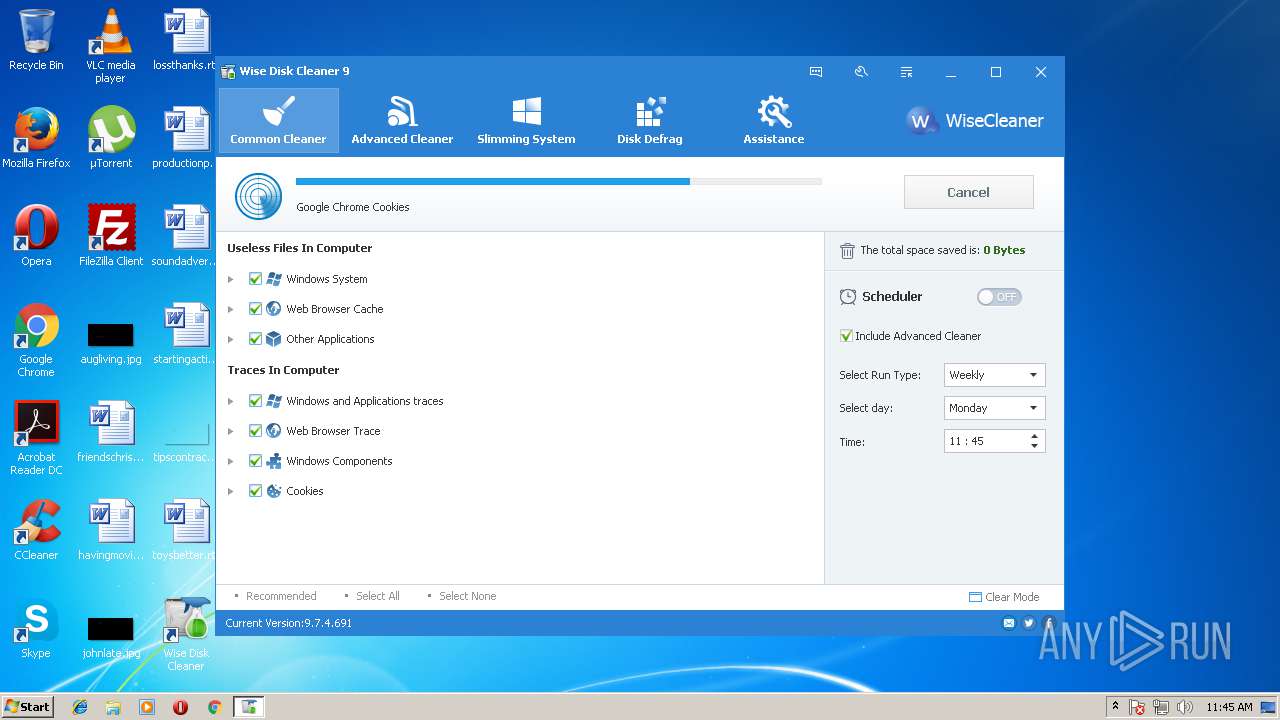Click the Cookies item icon
This screenshot has height=720, width=1280.
point(274,491)
